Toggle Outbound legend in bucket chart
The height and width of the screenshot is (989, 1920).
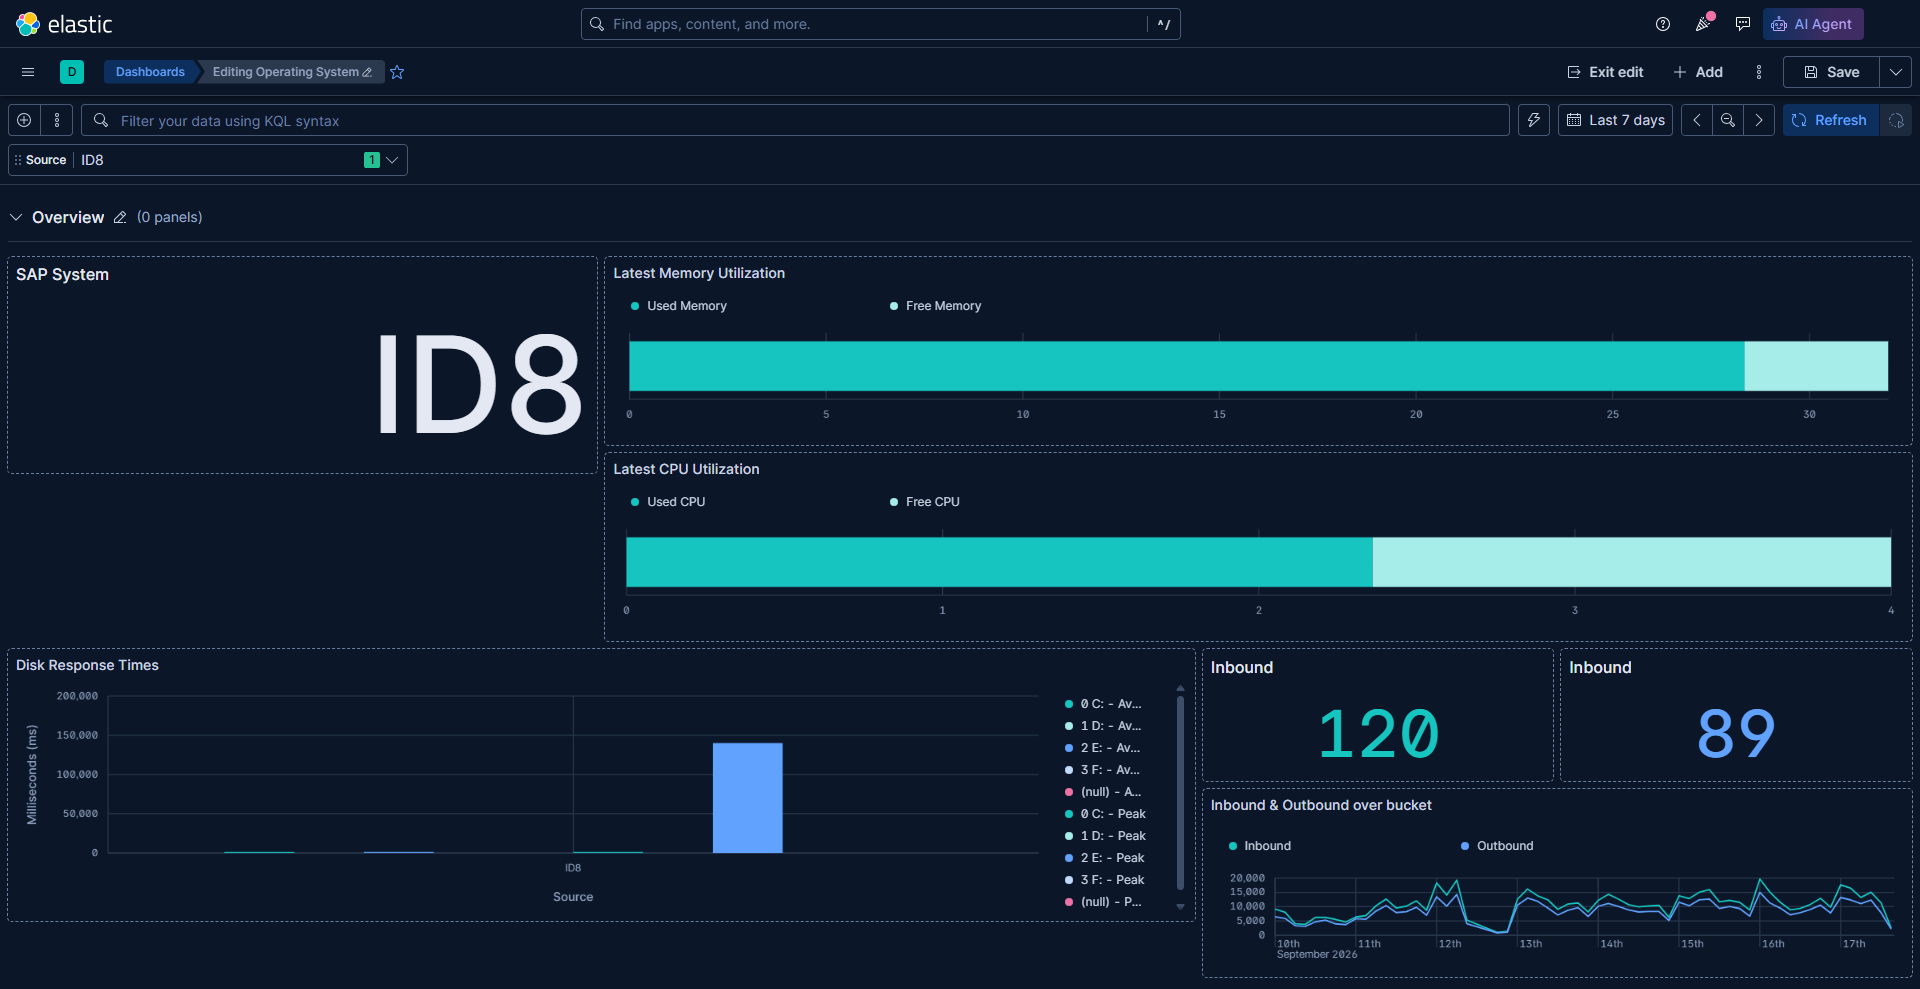(1497, 846)
